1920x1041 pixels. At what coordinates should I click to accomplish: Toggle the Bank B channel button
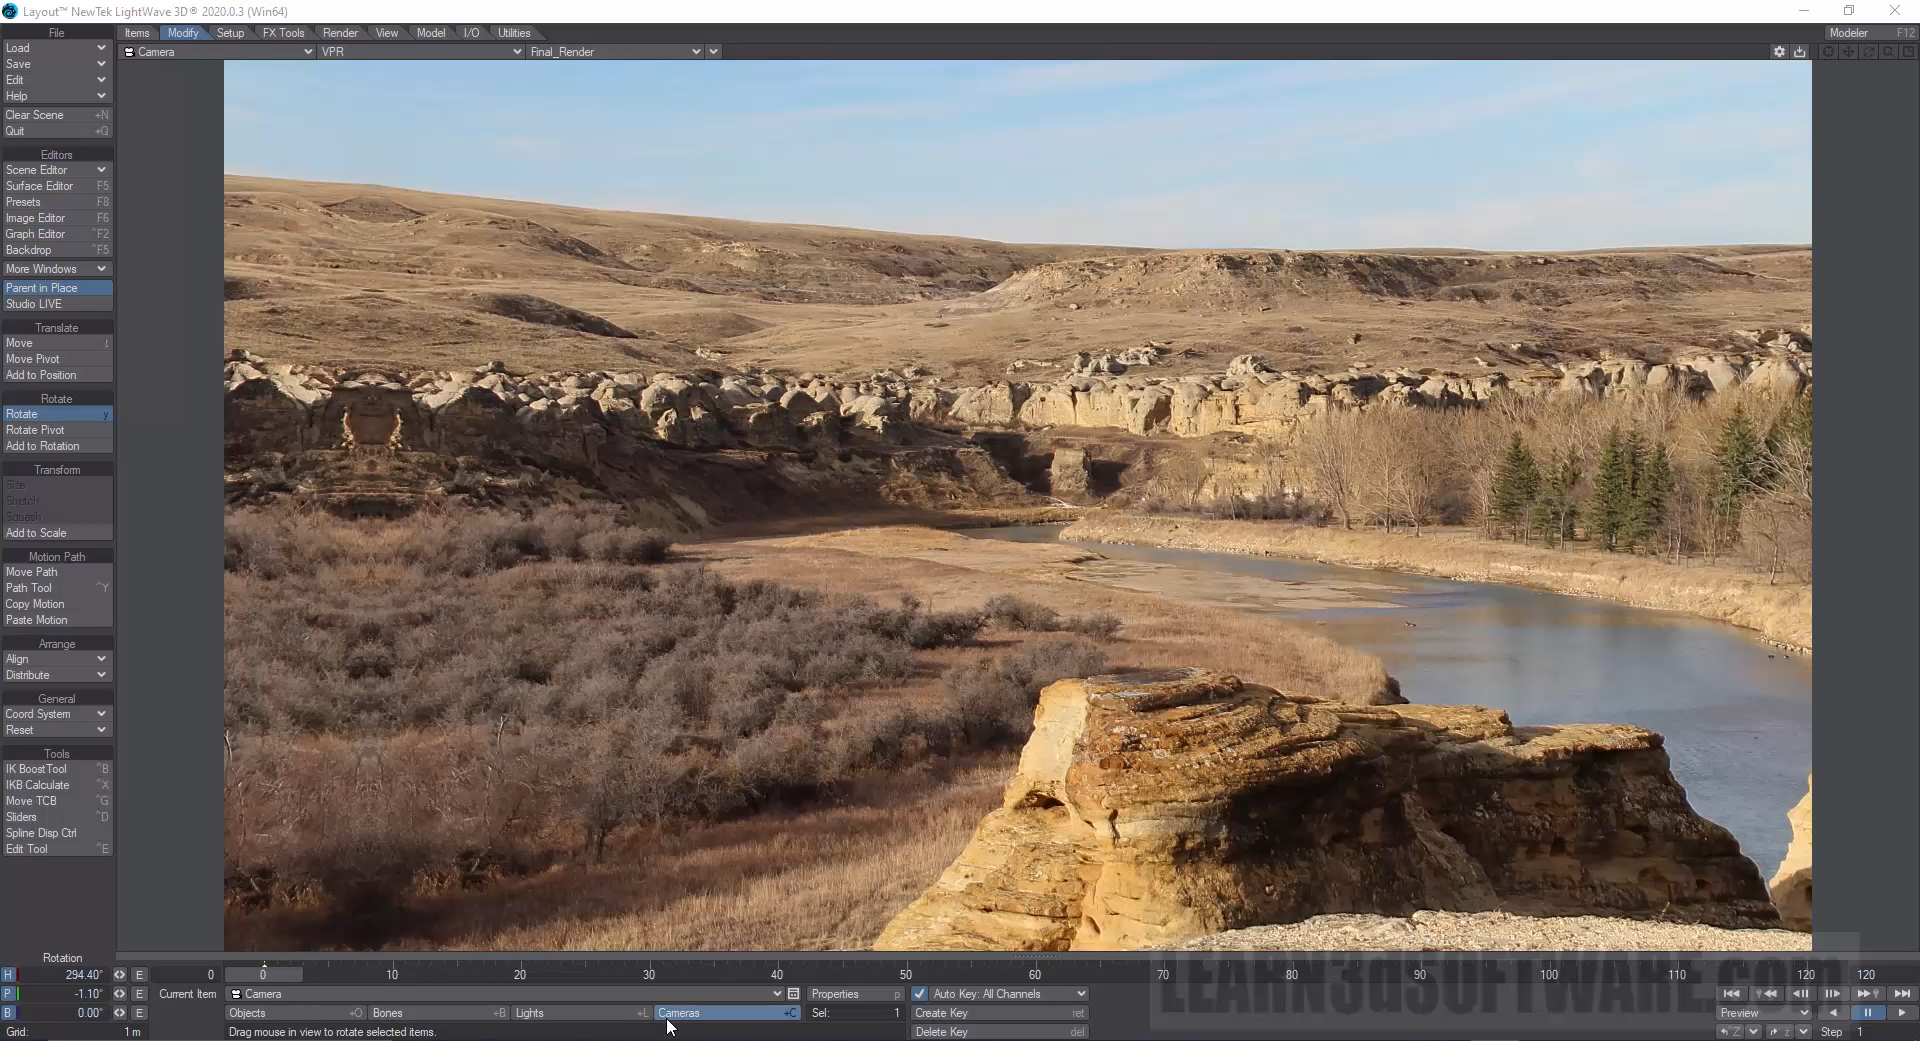click(x=8, y=1013)
